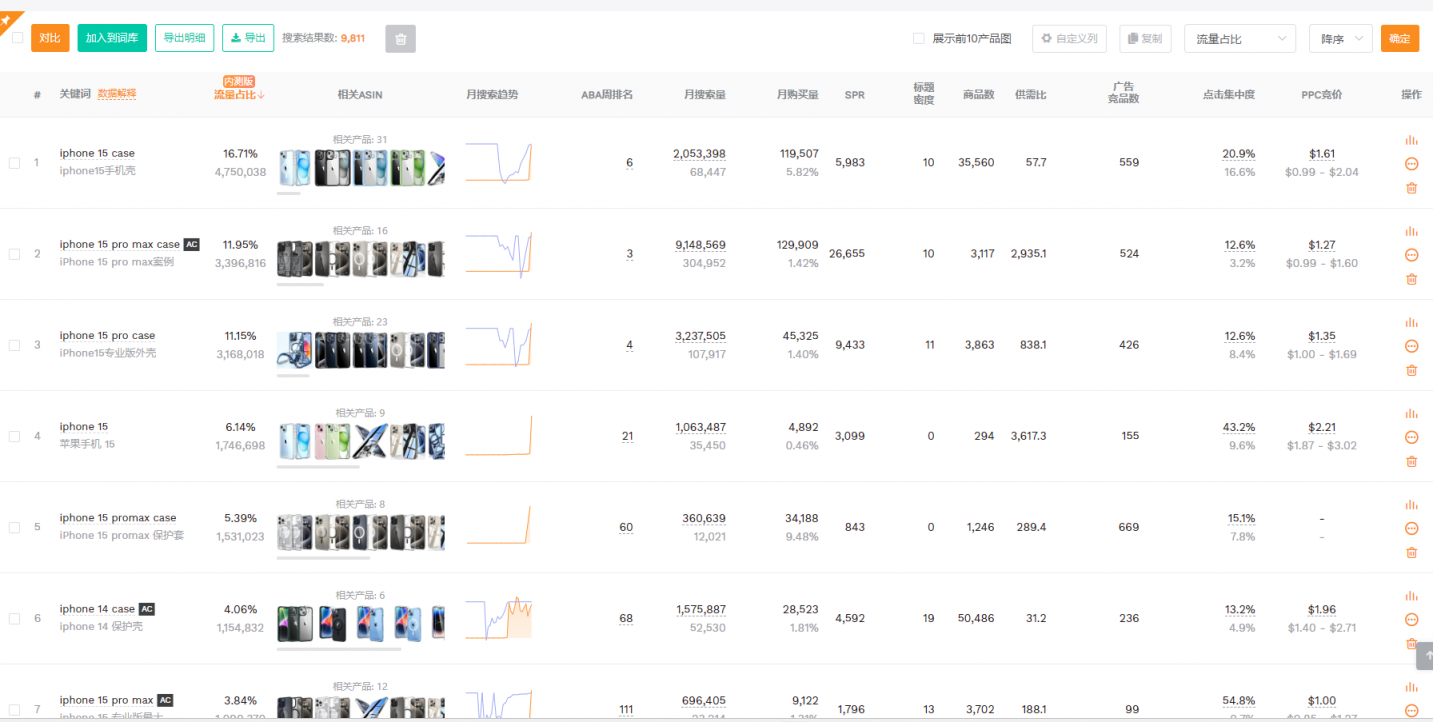Open the 流量占比 sort field dropdown
The image size is (1433, 722).
(x=1240, y=39)
